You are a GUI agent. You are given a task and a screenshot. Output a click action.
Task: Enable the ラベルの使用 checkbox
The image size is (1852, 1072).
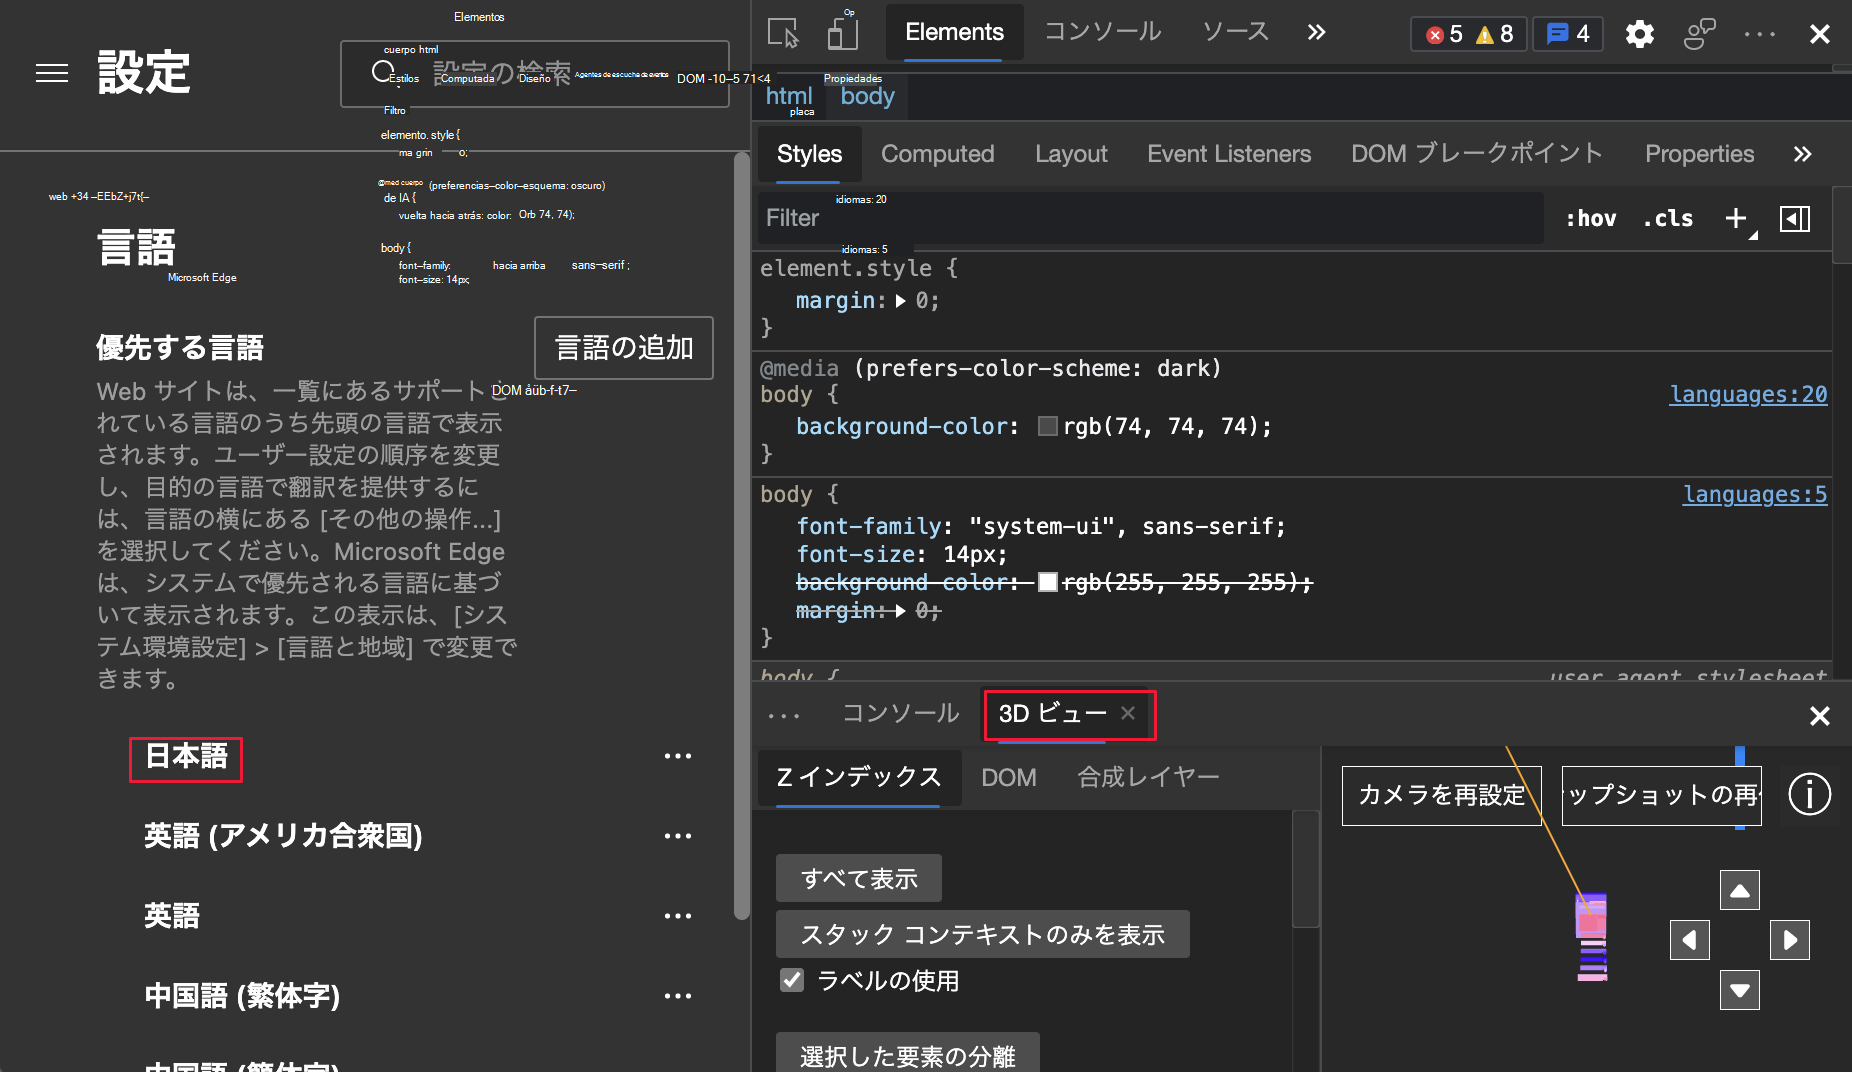pos(792,980)
